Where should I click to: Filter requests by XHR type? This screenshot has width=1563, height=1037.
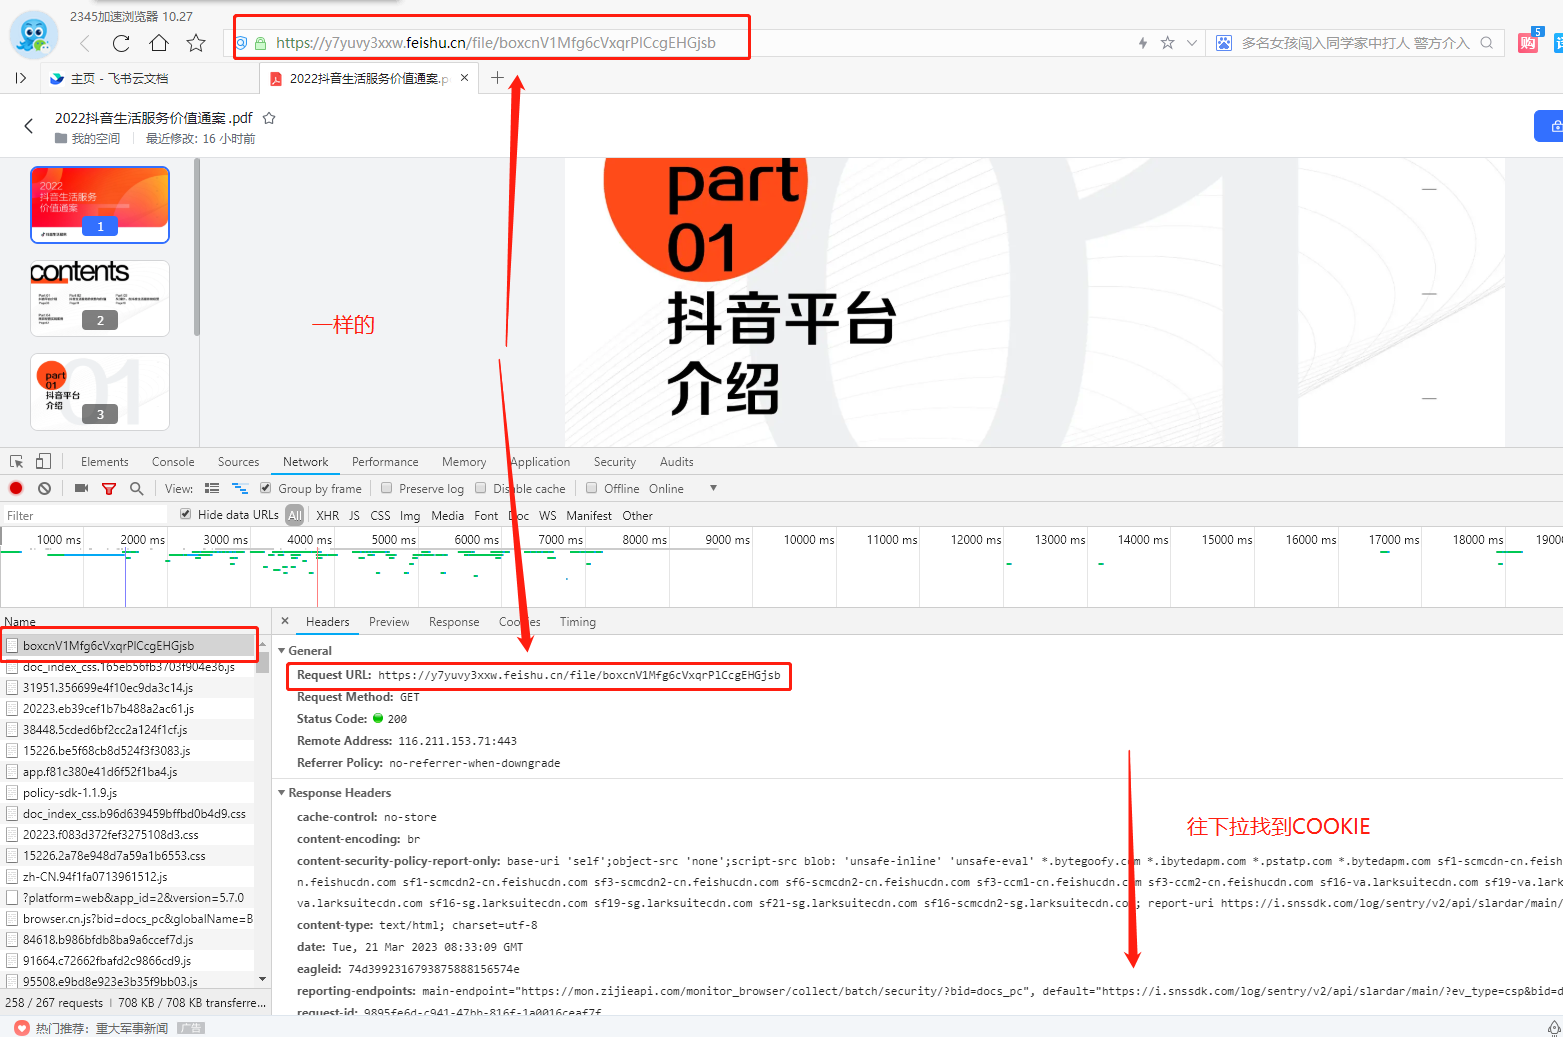coord(327,515)
